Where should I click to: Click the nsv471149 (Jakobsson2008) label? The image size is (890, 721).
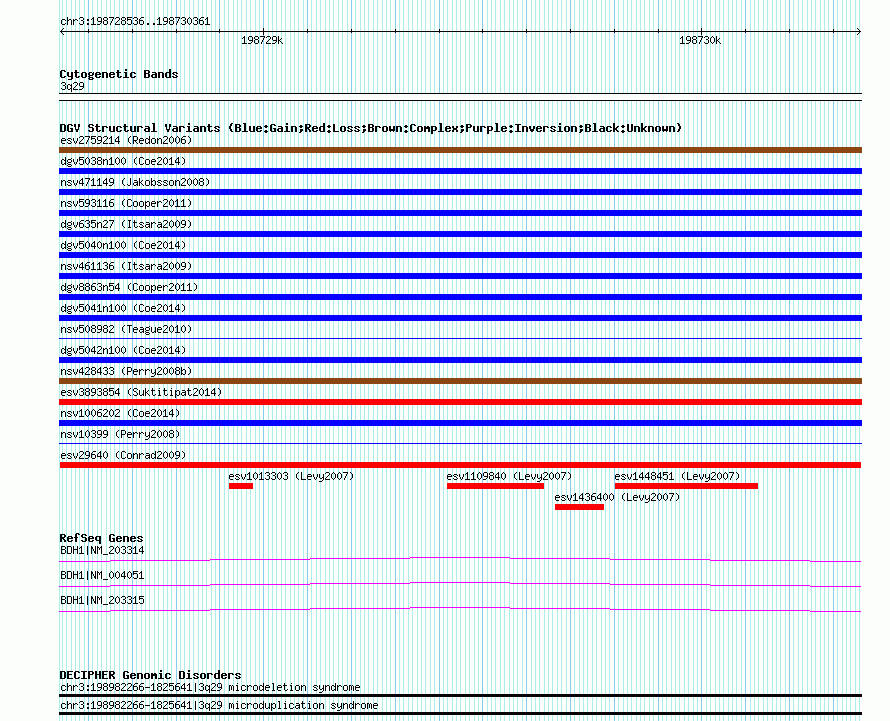135,182
